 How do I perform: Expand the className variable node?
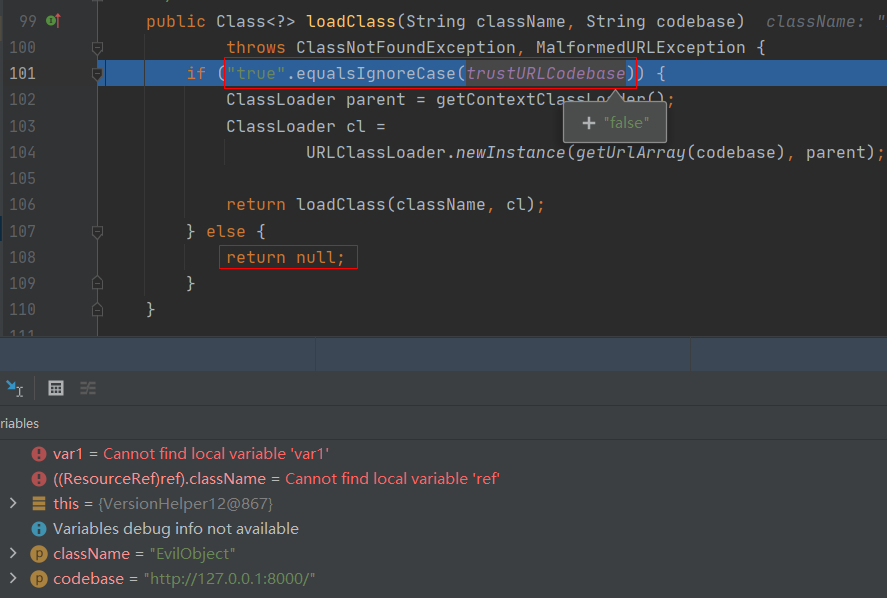(x=12, y=553)
